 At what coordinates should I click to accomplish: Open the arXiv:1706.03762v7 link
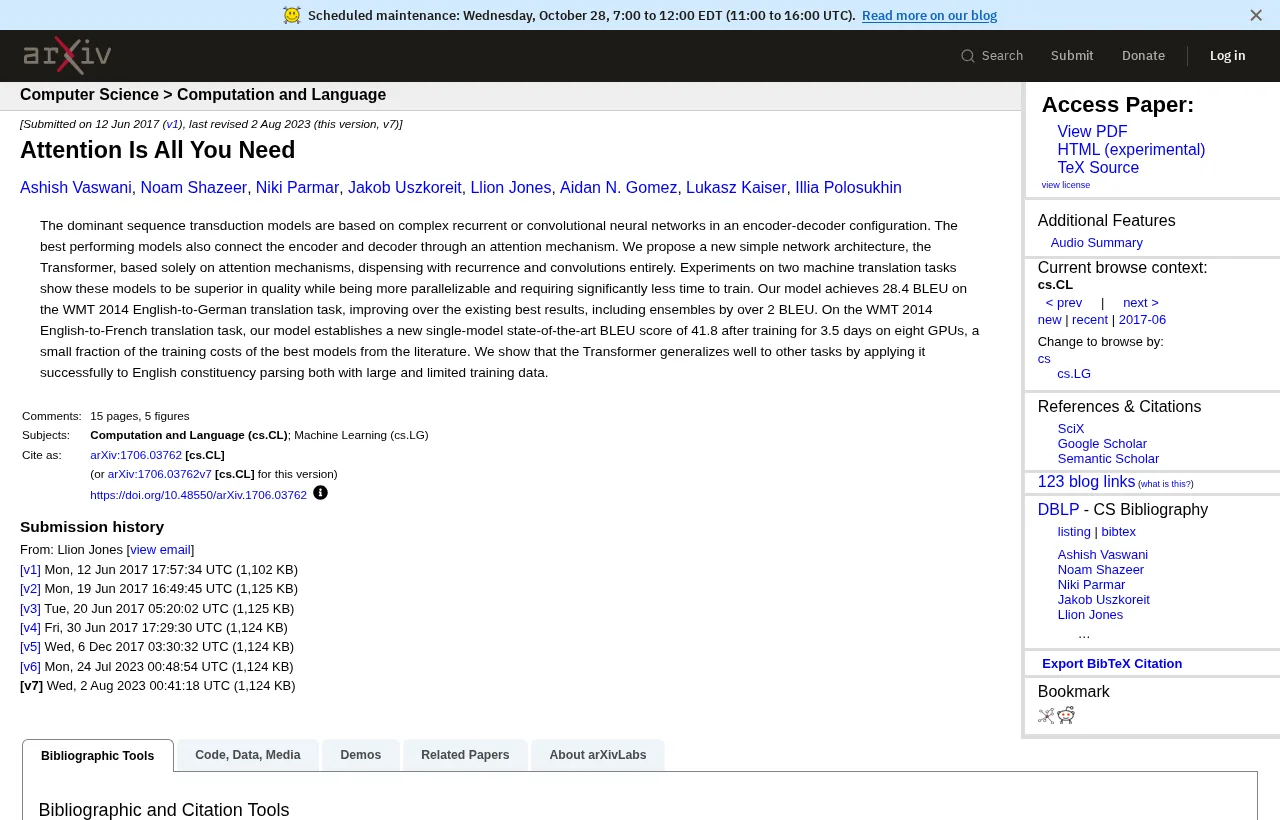[160, 474]
